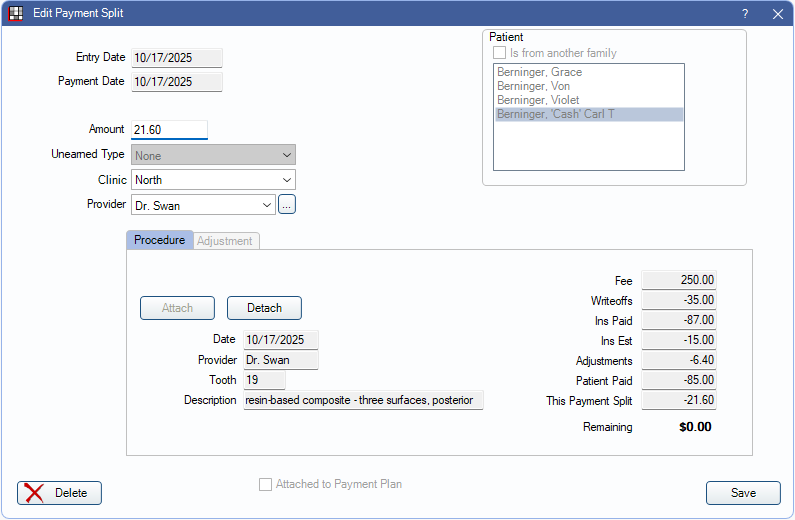Click the red X Delete button
The image size is (795, 520).
pos(59,492)
